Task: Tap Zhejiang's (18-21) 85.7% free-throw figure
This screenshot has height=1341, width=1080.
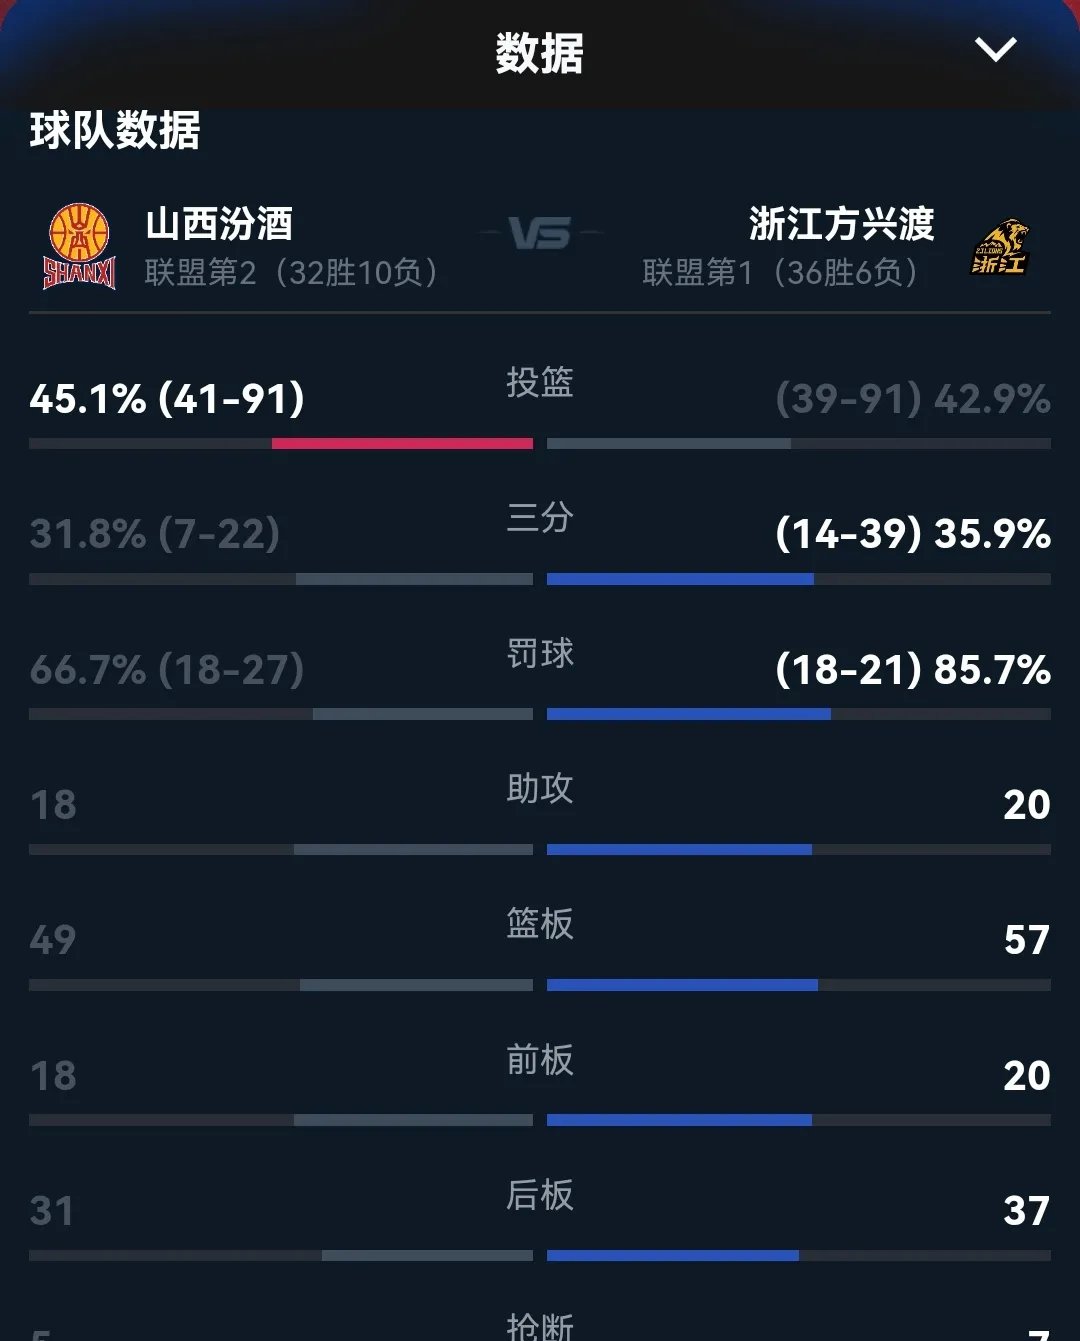Action: [912, 669]
